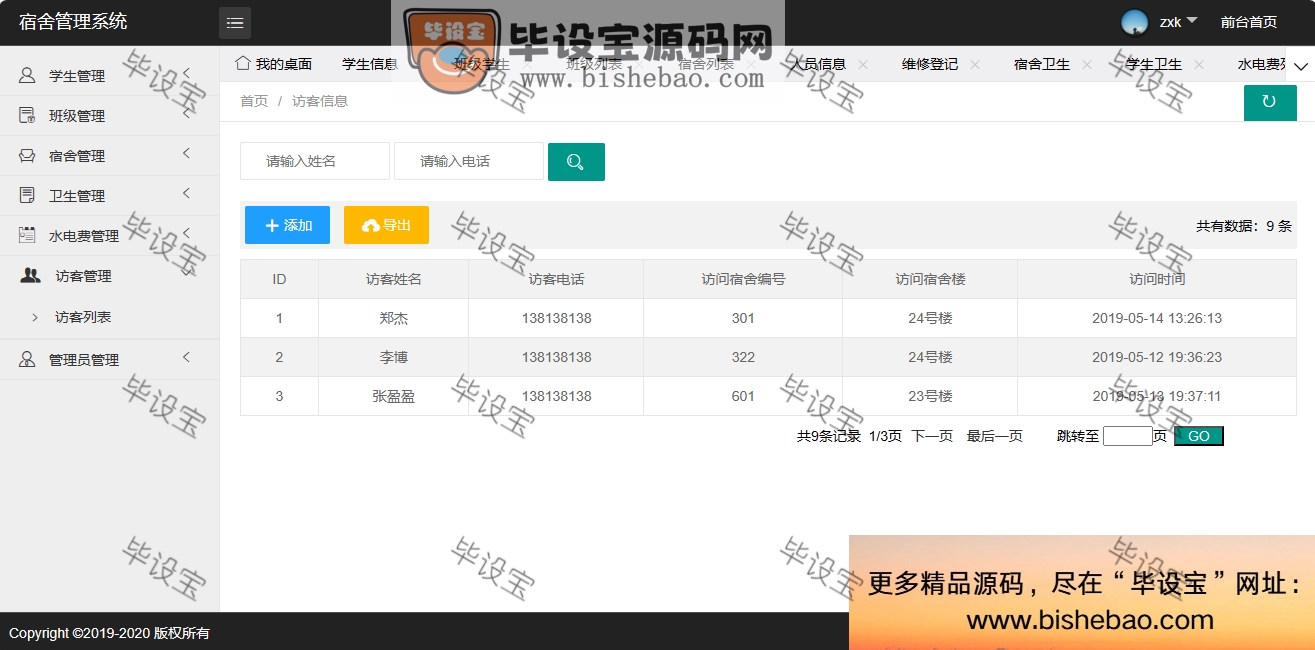Click the 水电费管理 calendar icon
1315x650 pixels.
click(x=27, y=235)
